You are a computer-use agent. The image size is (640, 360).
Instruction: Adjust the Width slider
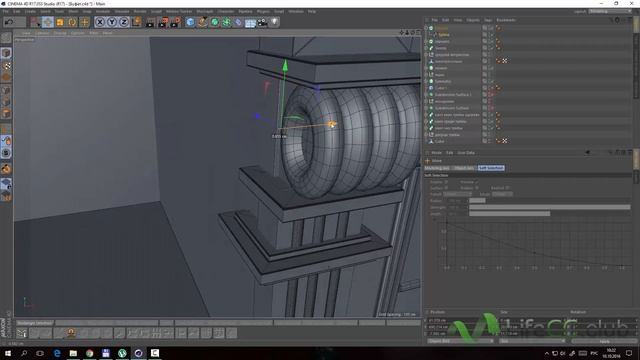(x=549, y=214)
